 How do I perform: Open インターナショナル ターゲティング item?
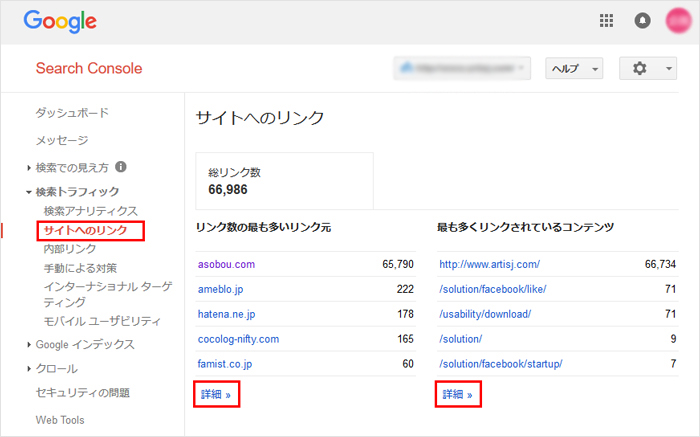(108, 294)
